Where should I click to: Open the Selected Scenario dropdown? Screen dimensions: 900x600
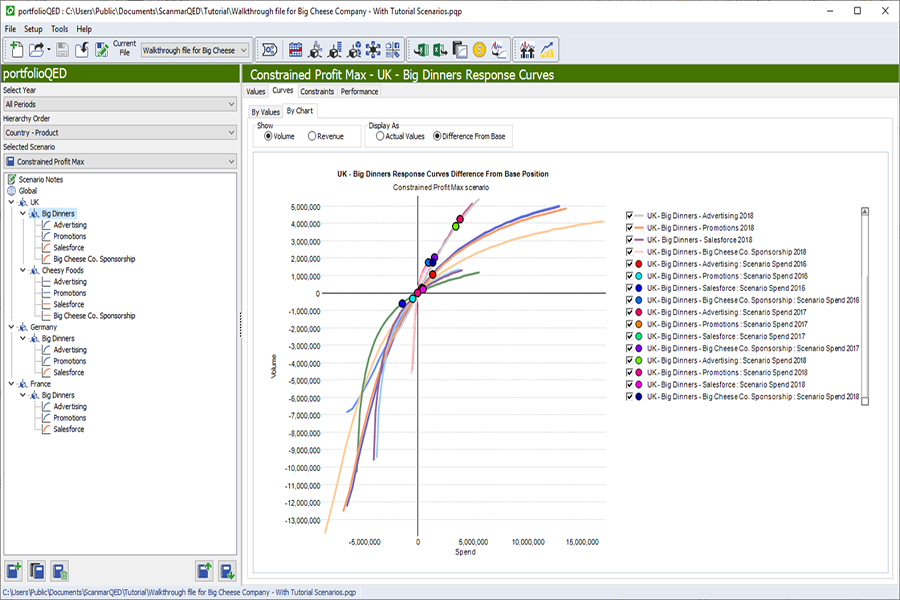[x=119, y=161]
